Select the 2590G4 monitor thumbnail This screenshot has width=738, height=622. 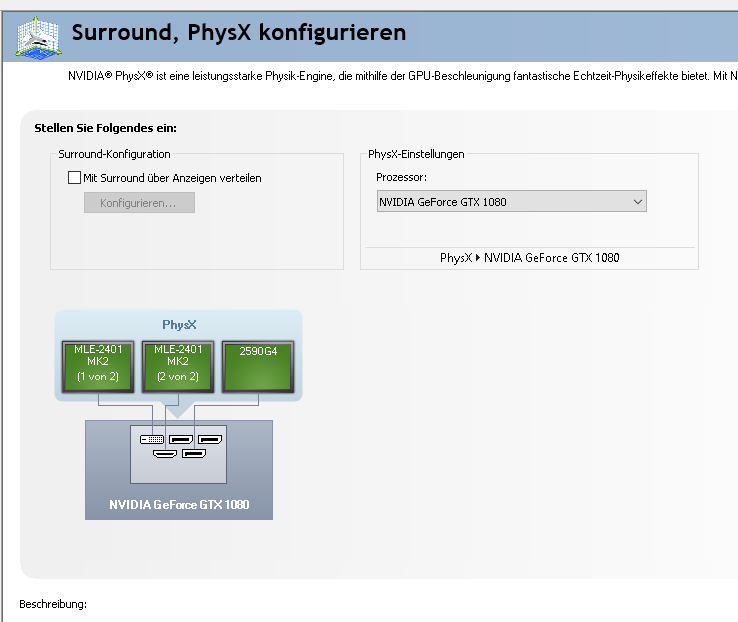tap(258, 367)
